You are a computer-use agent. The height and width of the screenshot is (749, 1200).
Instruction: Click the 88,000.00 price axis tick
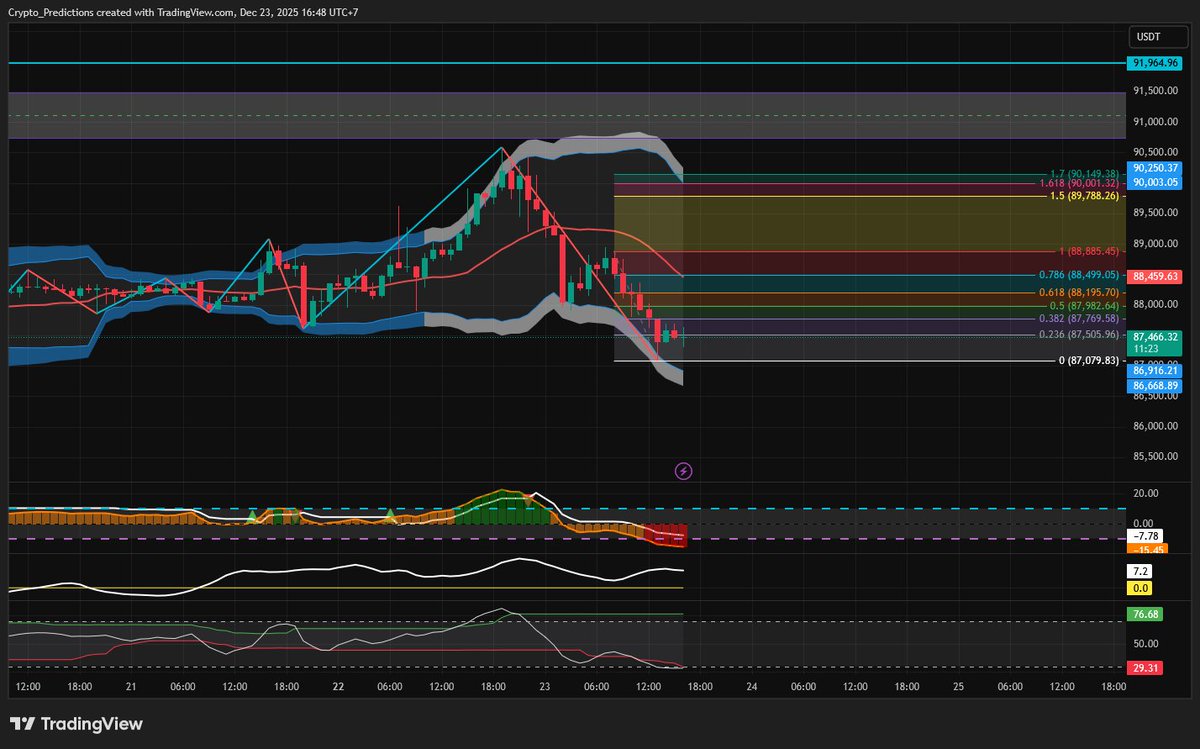[x=1154, y=304]
